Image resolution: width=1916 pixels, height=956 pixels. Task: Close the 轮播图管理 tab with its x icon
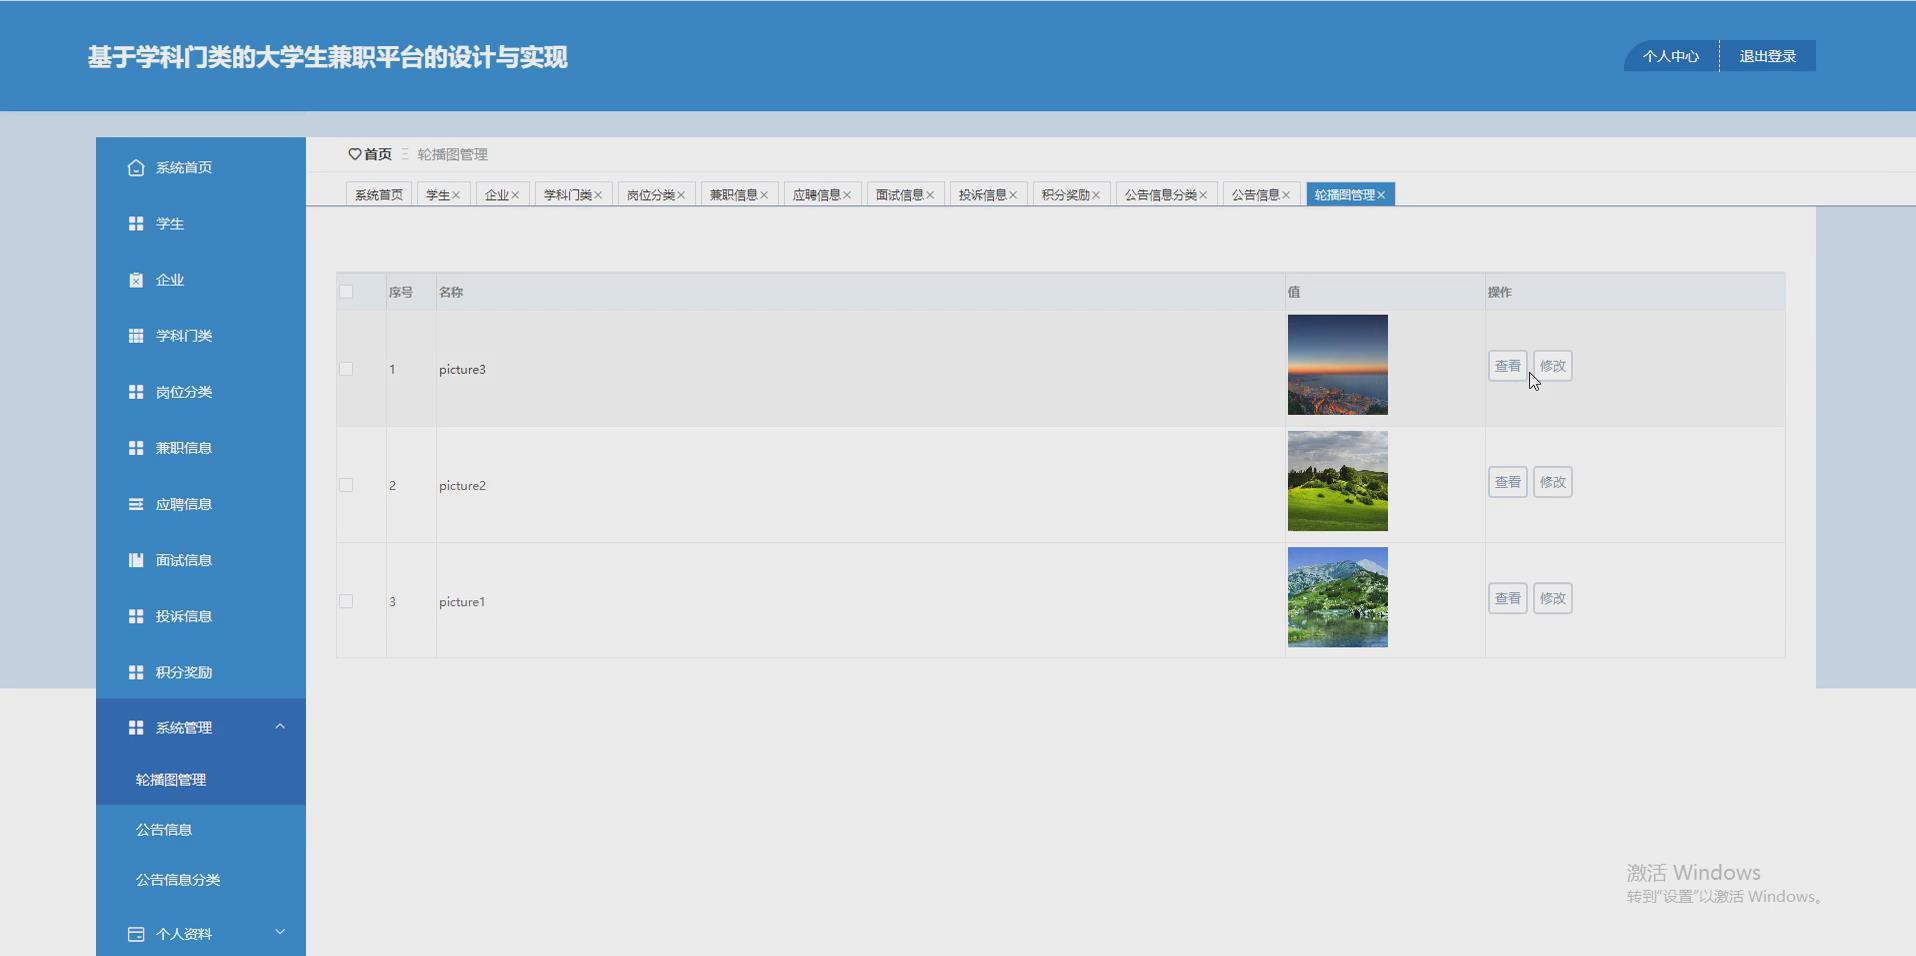coord(1381,195)
